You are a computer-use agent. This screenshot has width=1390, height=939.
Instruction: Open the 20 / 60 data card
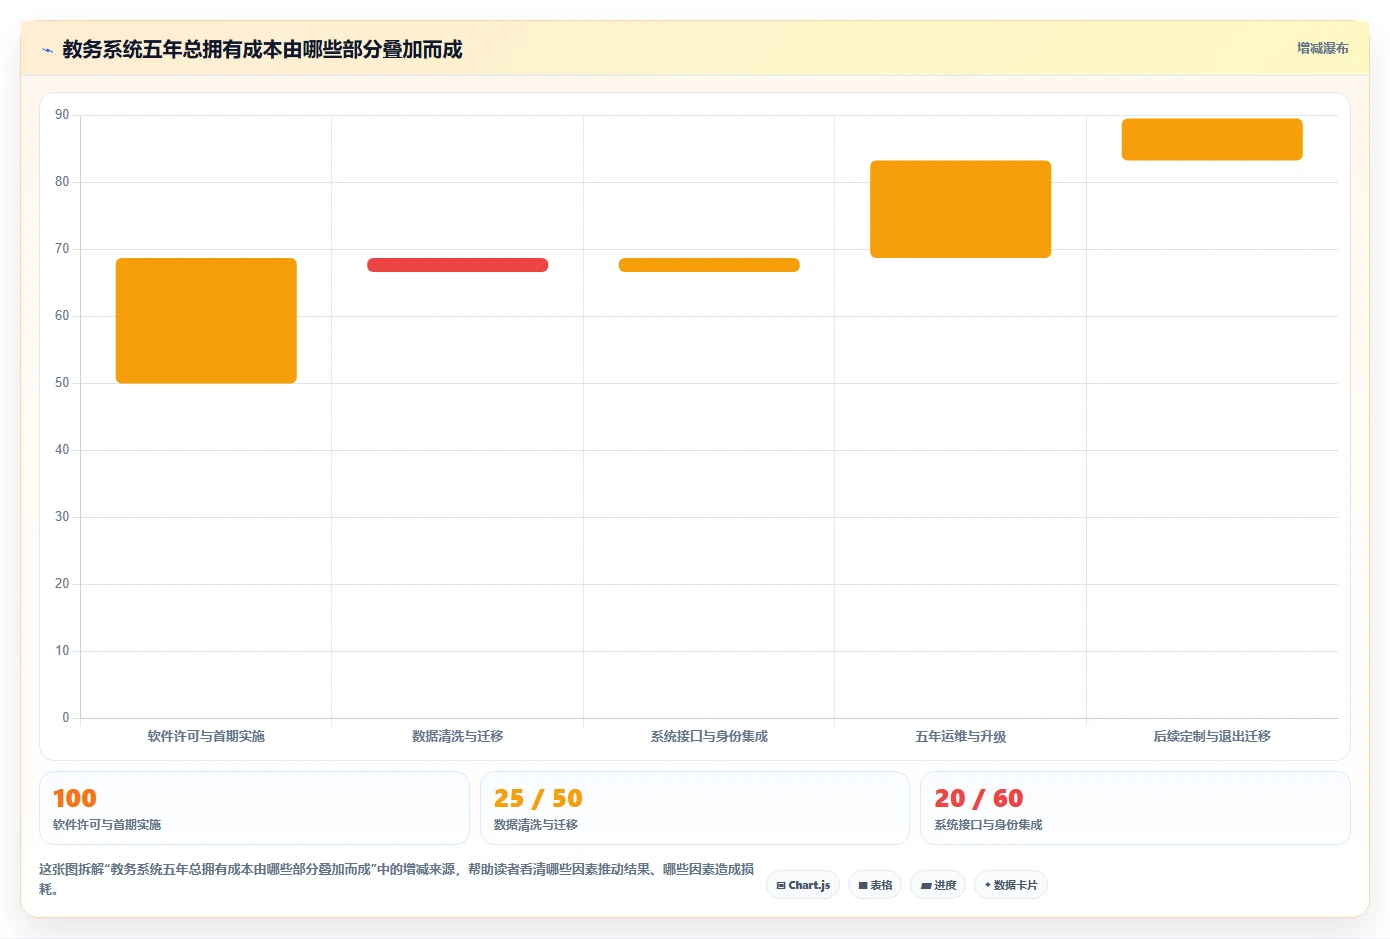coord(1135,808)
